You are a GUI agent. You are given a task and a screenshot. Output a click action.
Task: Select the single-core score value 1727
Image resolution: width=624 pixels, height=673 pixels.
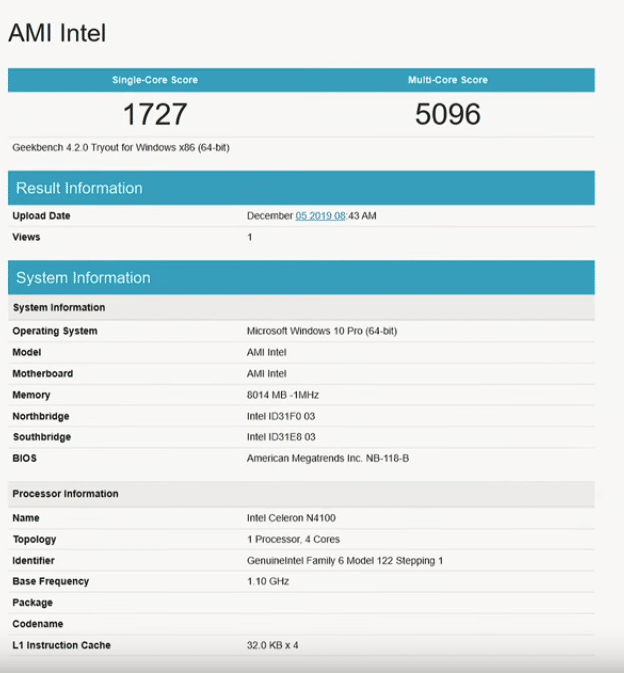click(x=155, y=114)
